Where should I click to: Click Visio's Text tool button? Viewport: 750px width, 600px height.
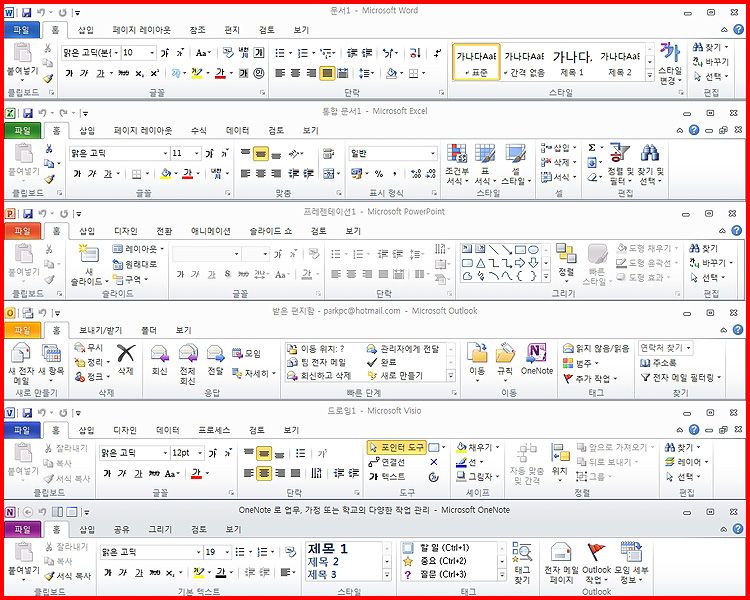click(x=387, y=477)
